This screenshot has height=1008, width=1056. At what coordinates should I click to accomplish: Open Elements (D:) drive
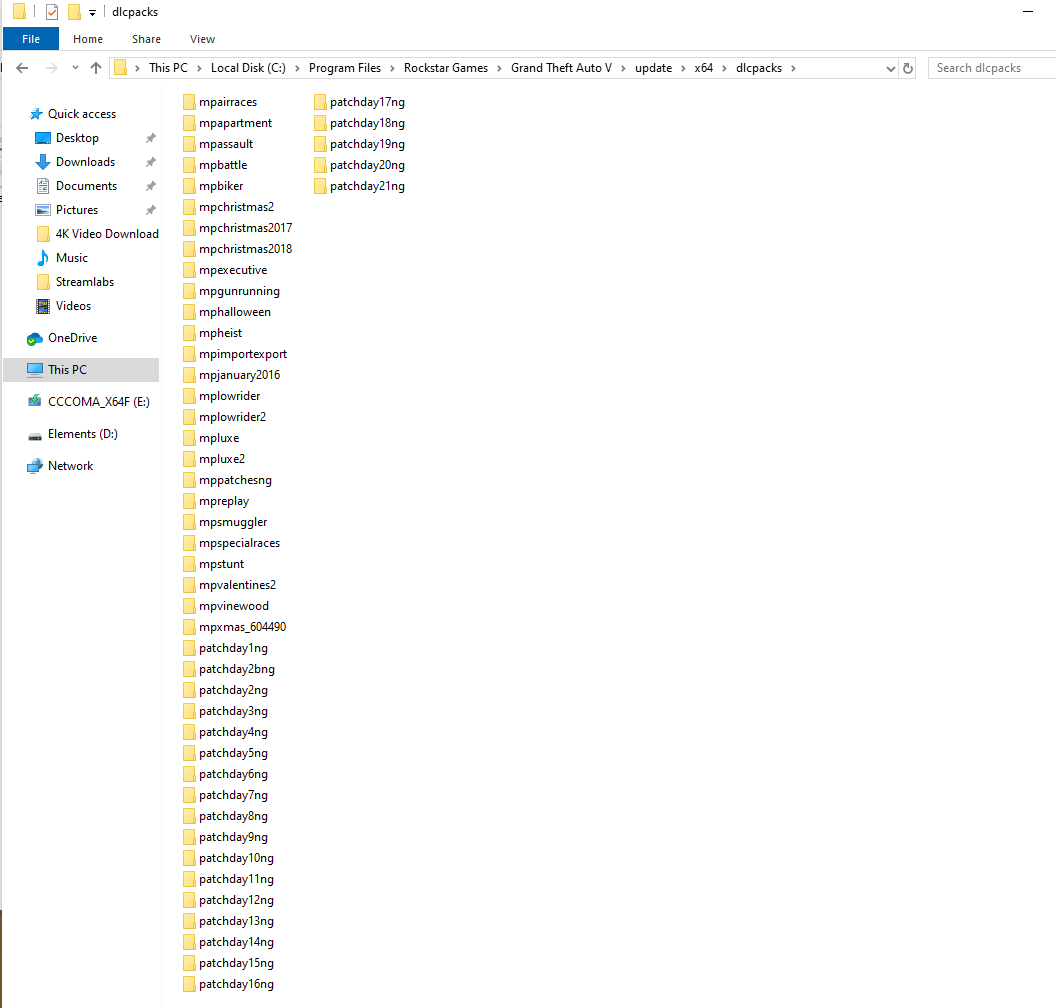point(82,434)
